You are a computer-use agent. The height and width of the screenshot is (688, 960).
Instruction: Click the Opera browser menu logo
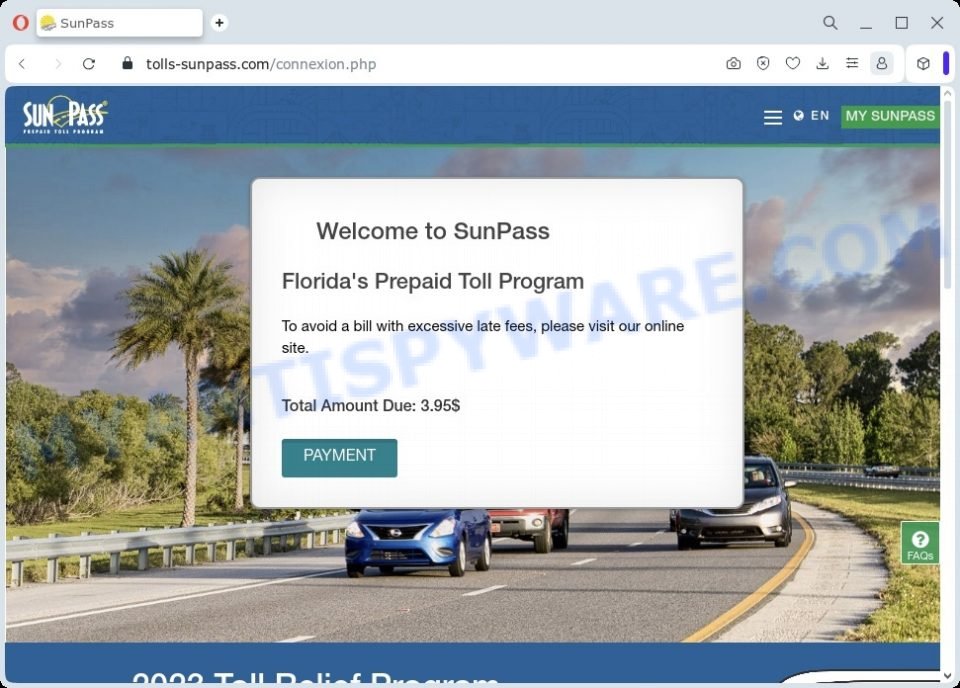[21, 23]
